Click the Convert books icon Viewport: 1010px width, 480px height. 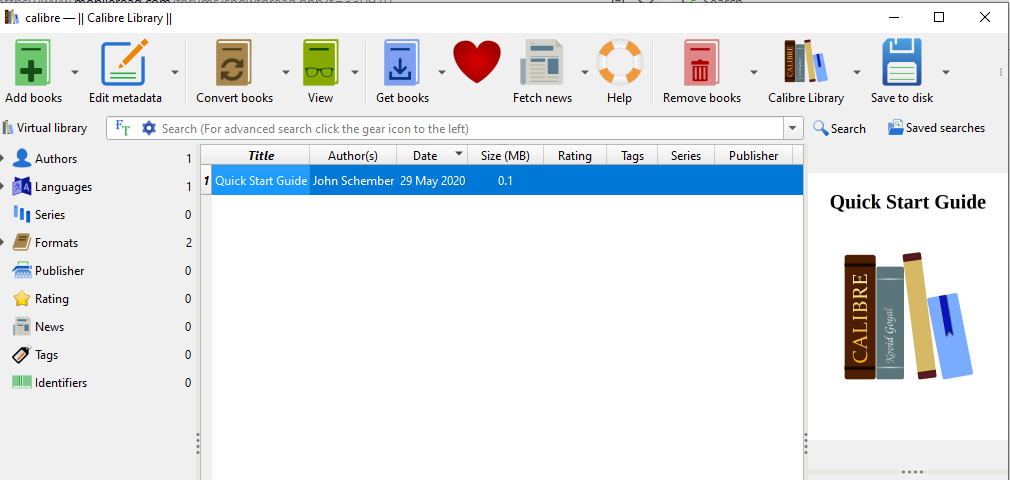(x=234, y=62)
